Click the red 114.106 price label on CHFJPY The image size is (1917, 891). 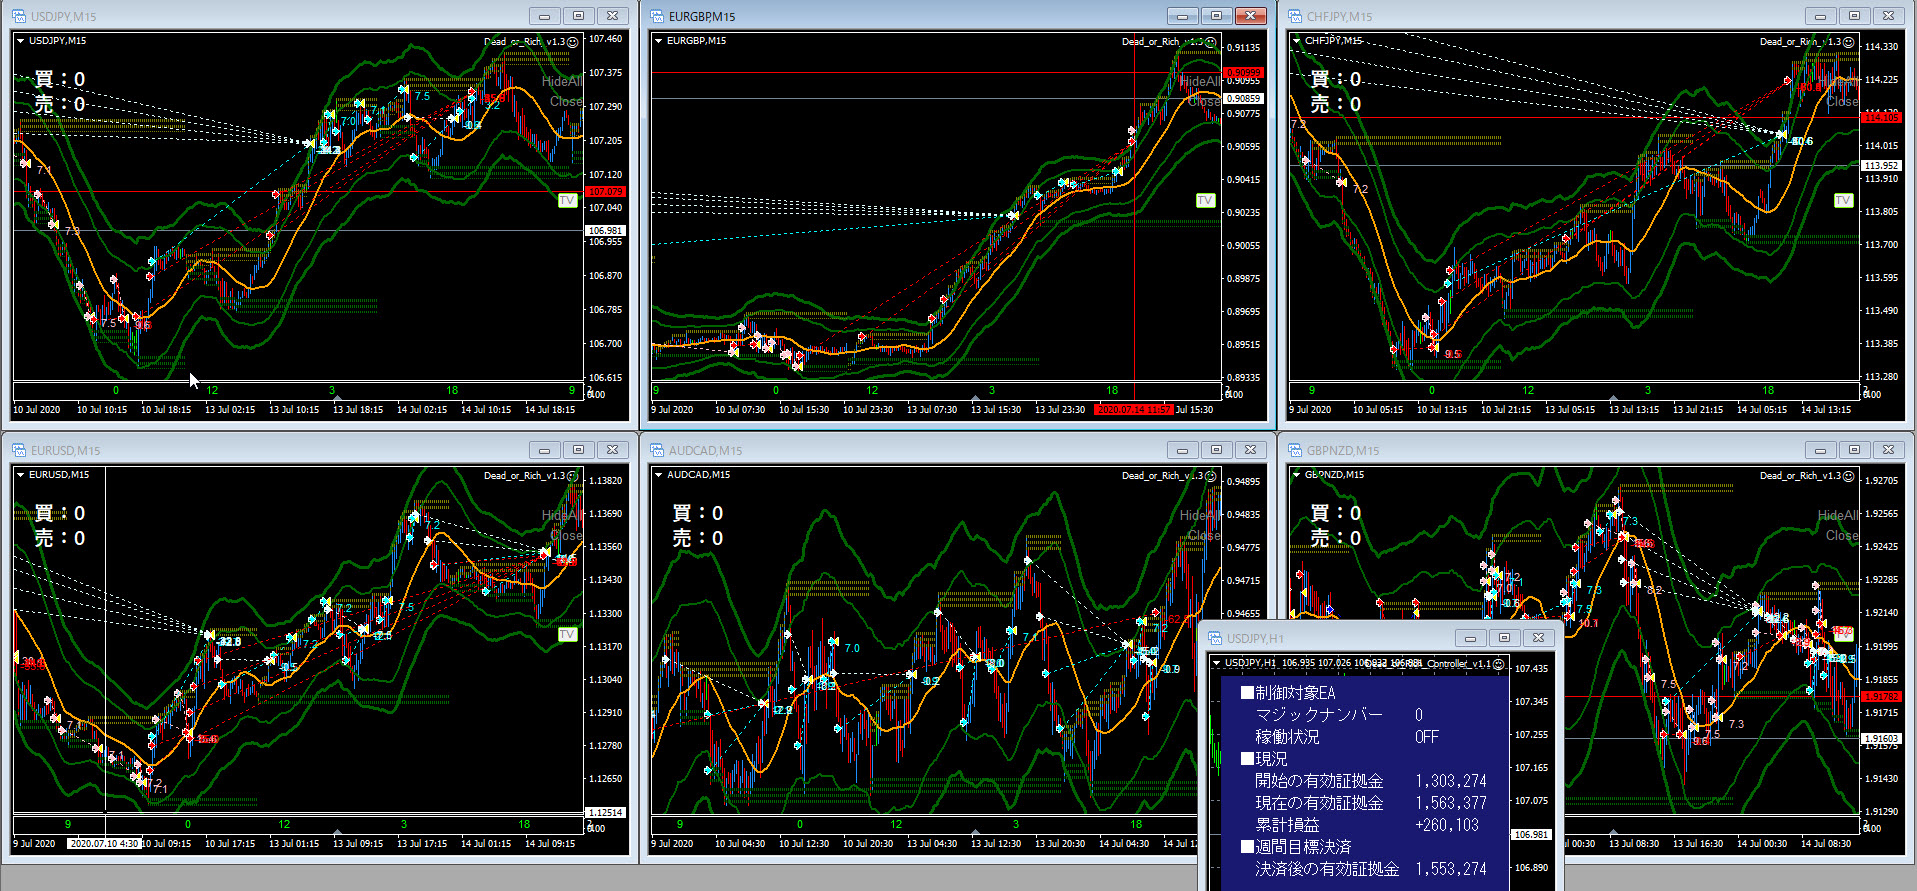point(1881,117)
